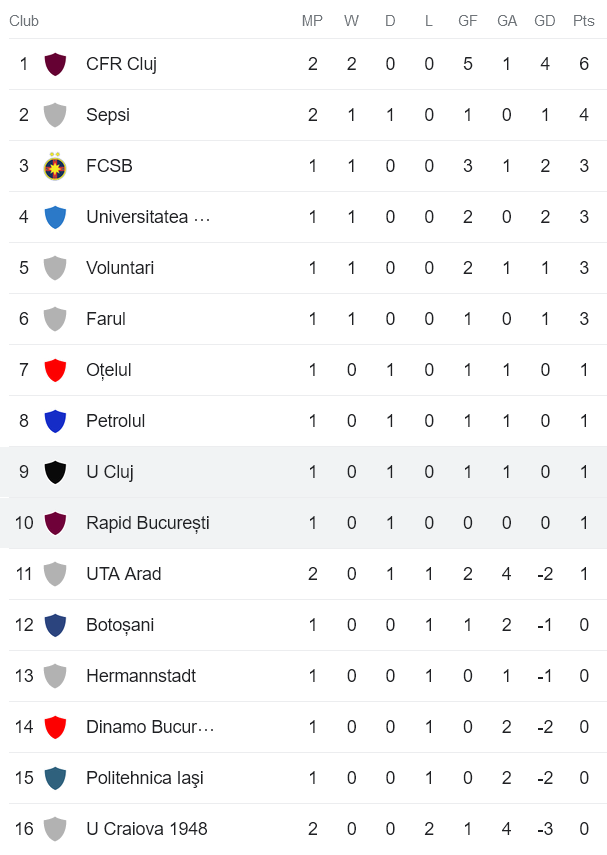Open the Sepsi team page

(108, 114)
